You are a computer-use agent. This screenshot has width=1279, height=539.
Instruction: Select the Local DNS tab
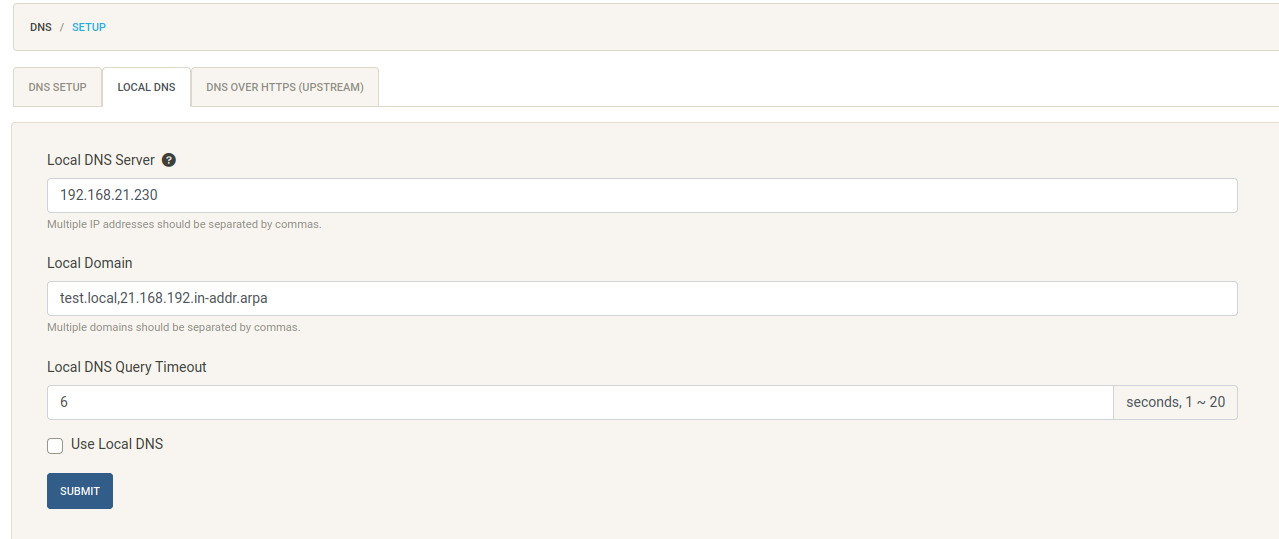pyautogui.click(x=146, y=87)
